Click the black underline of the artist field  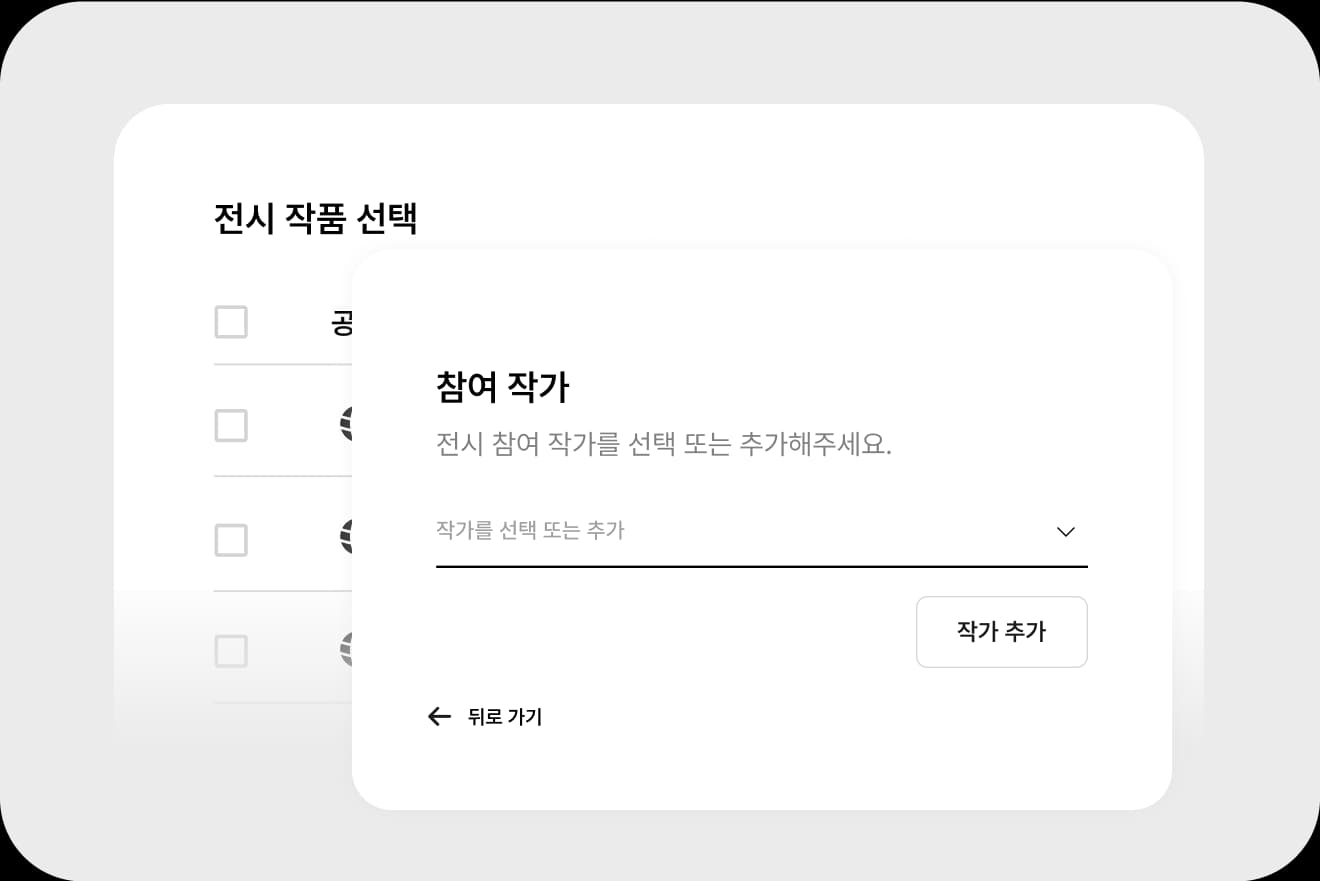pos(761,566)
